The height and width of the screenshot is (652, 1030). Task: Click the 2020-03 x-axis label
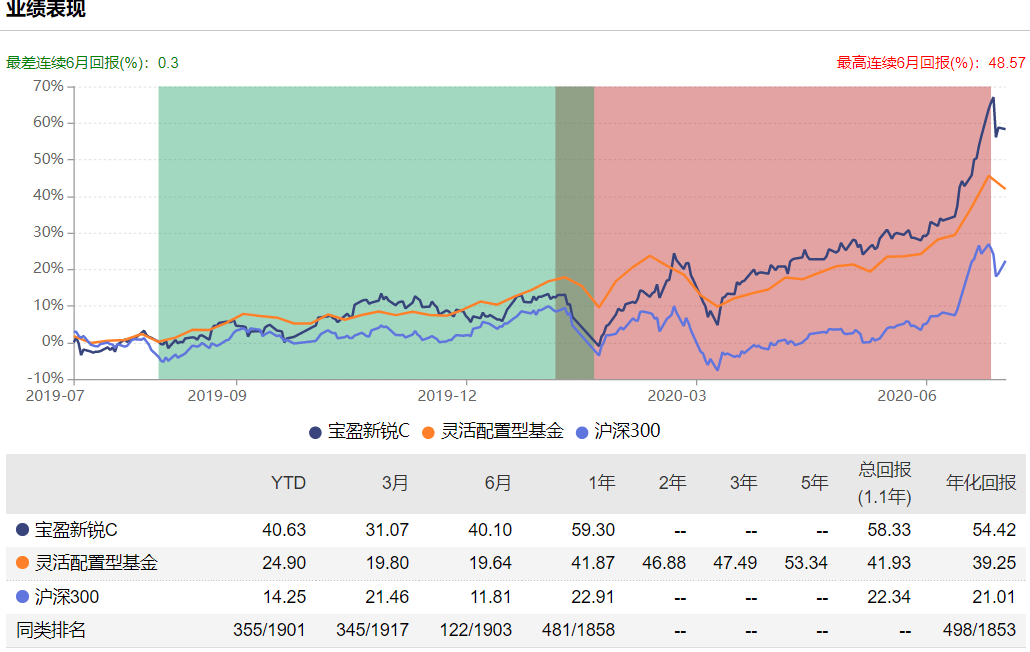pyautogui.click(x=677, y=396)
